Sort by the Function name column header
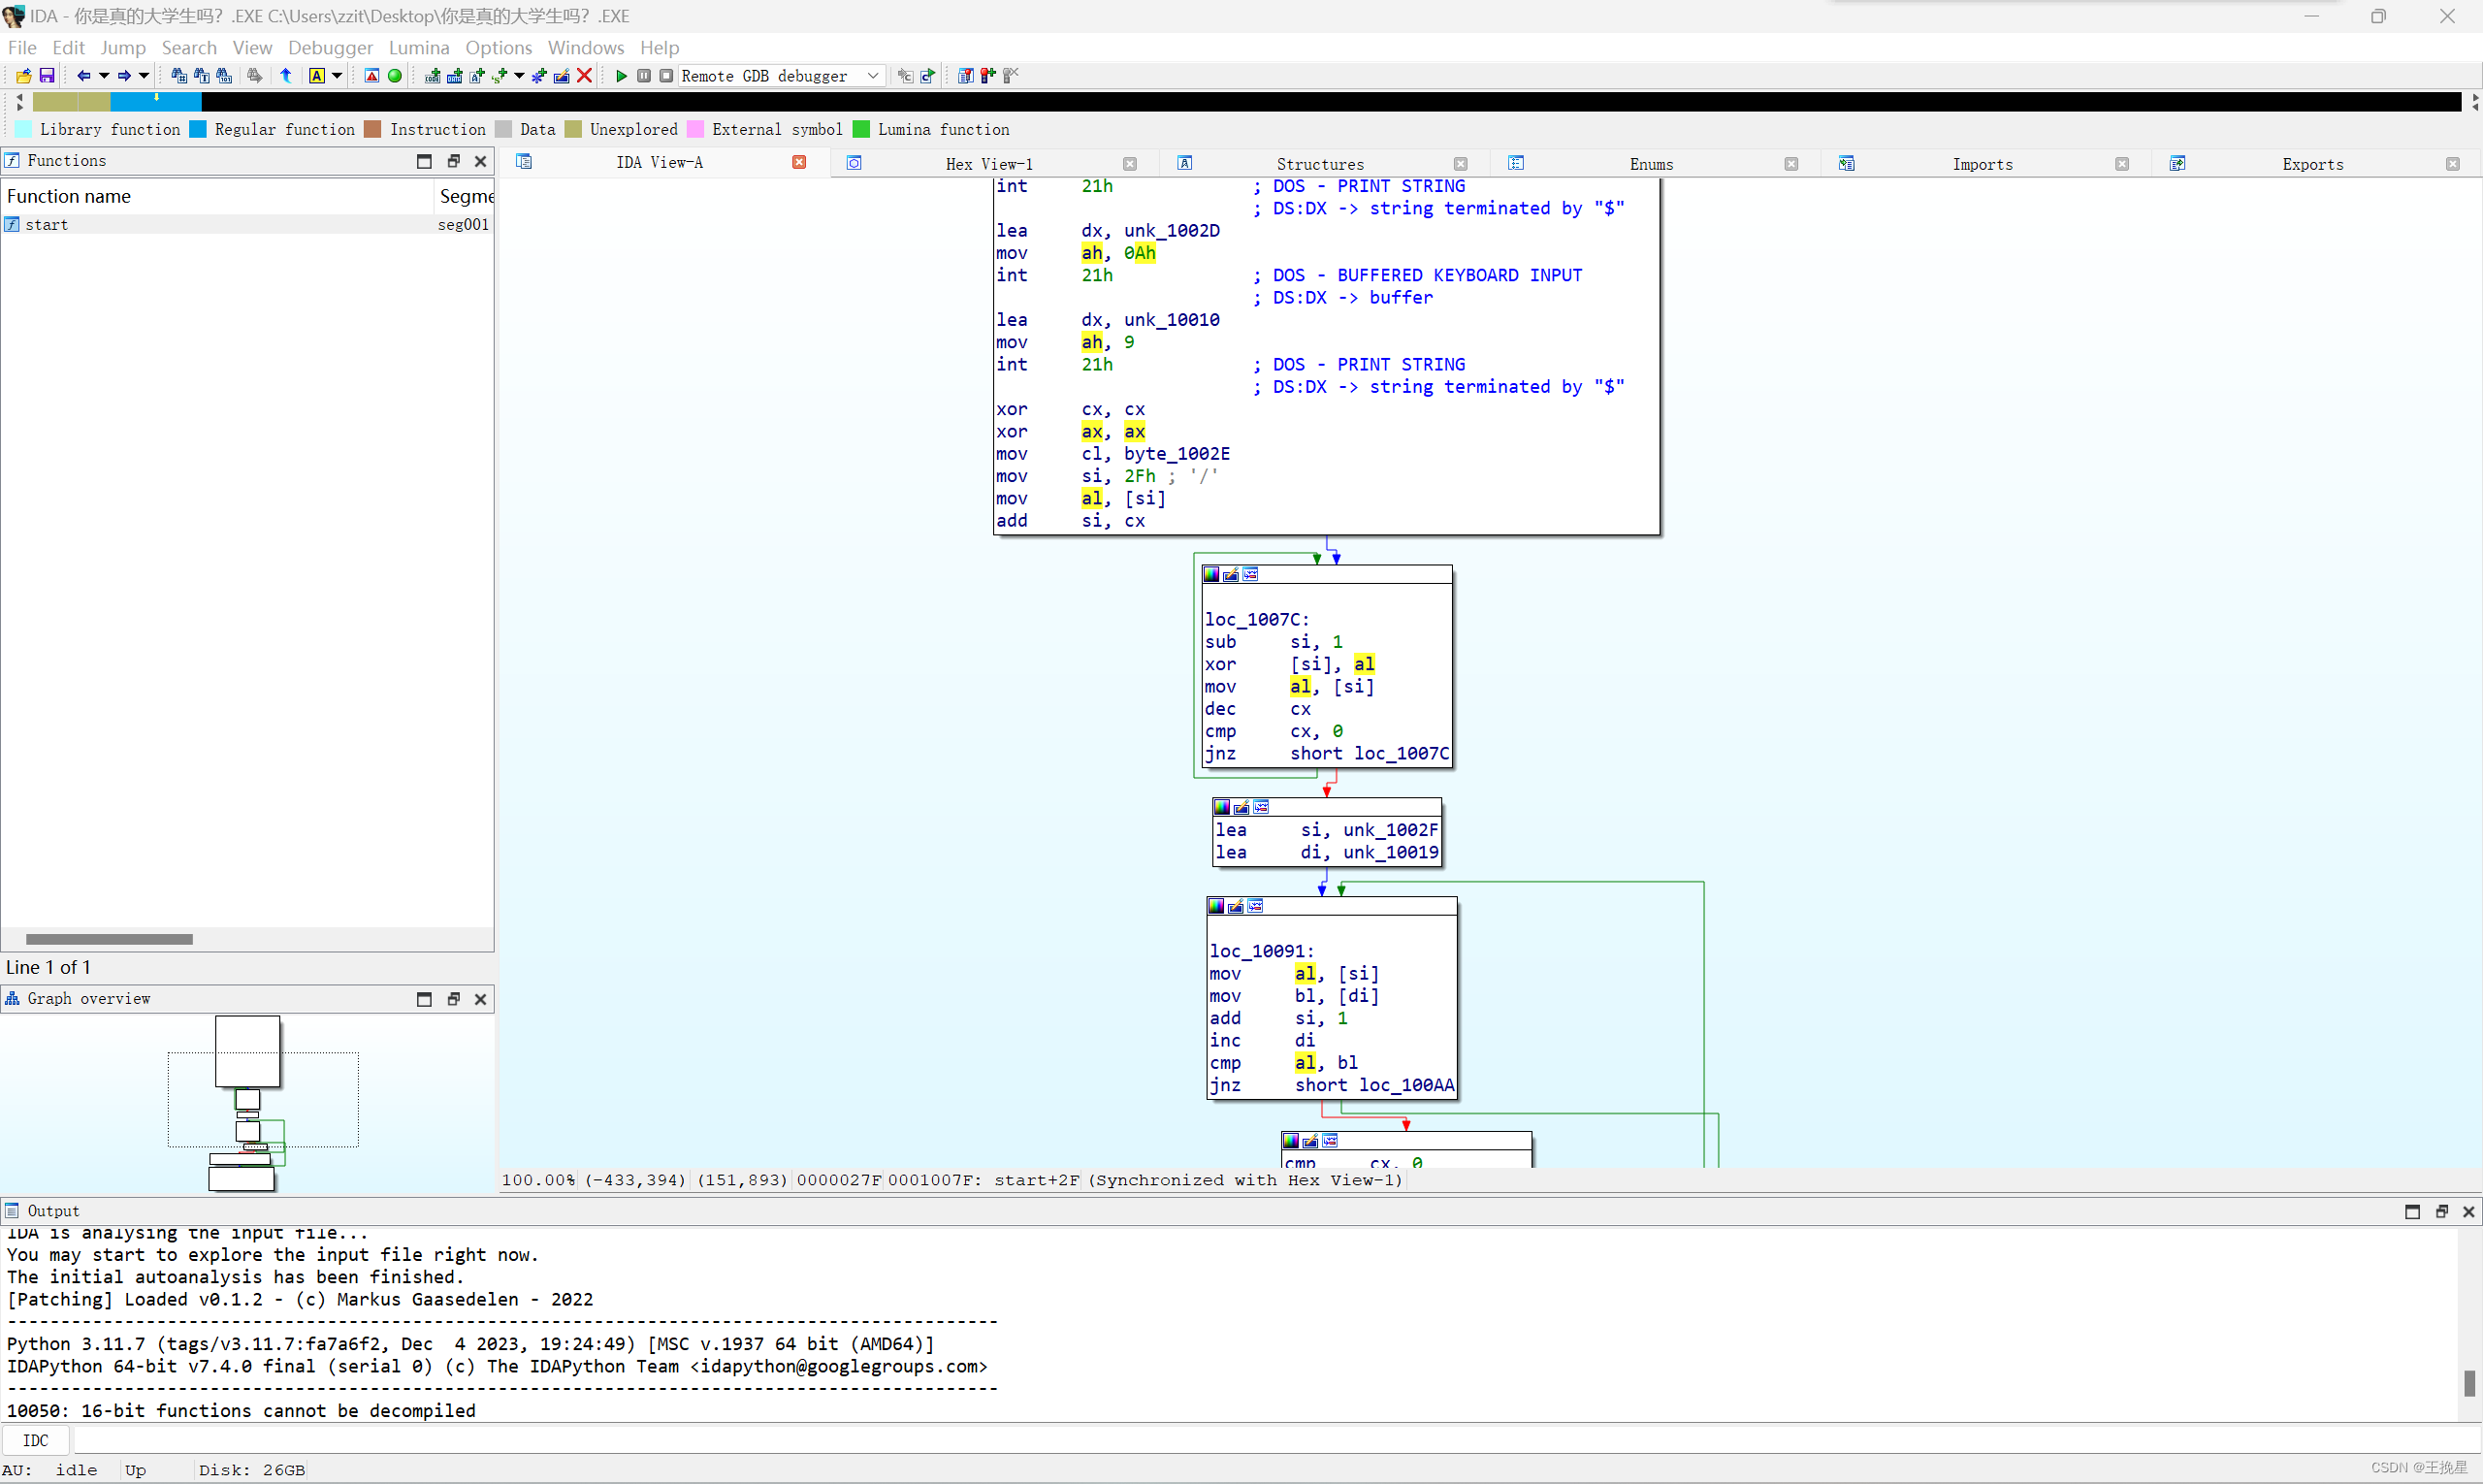 point(218,196)
